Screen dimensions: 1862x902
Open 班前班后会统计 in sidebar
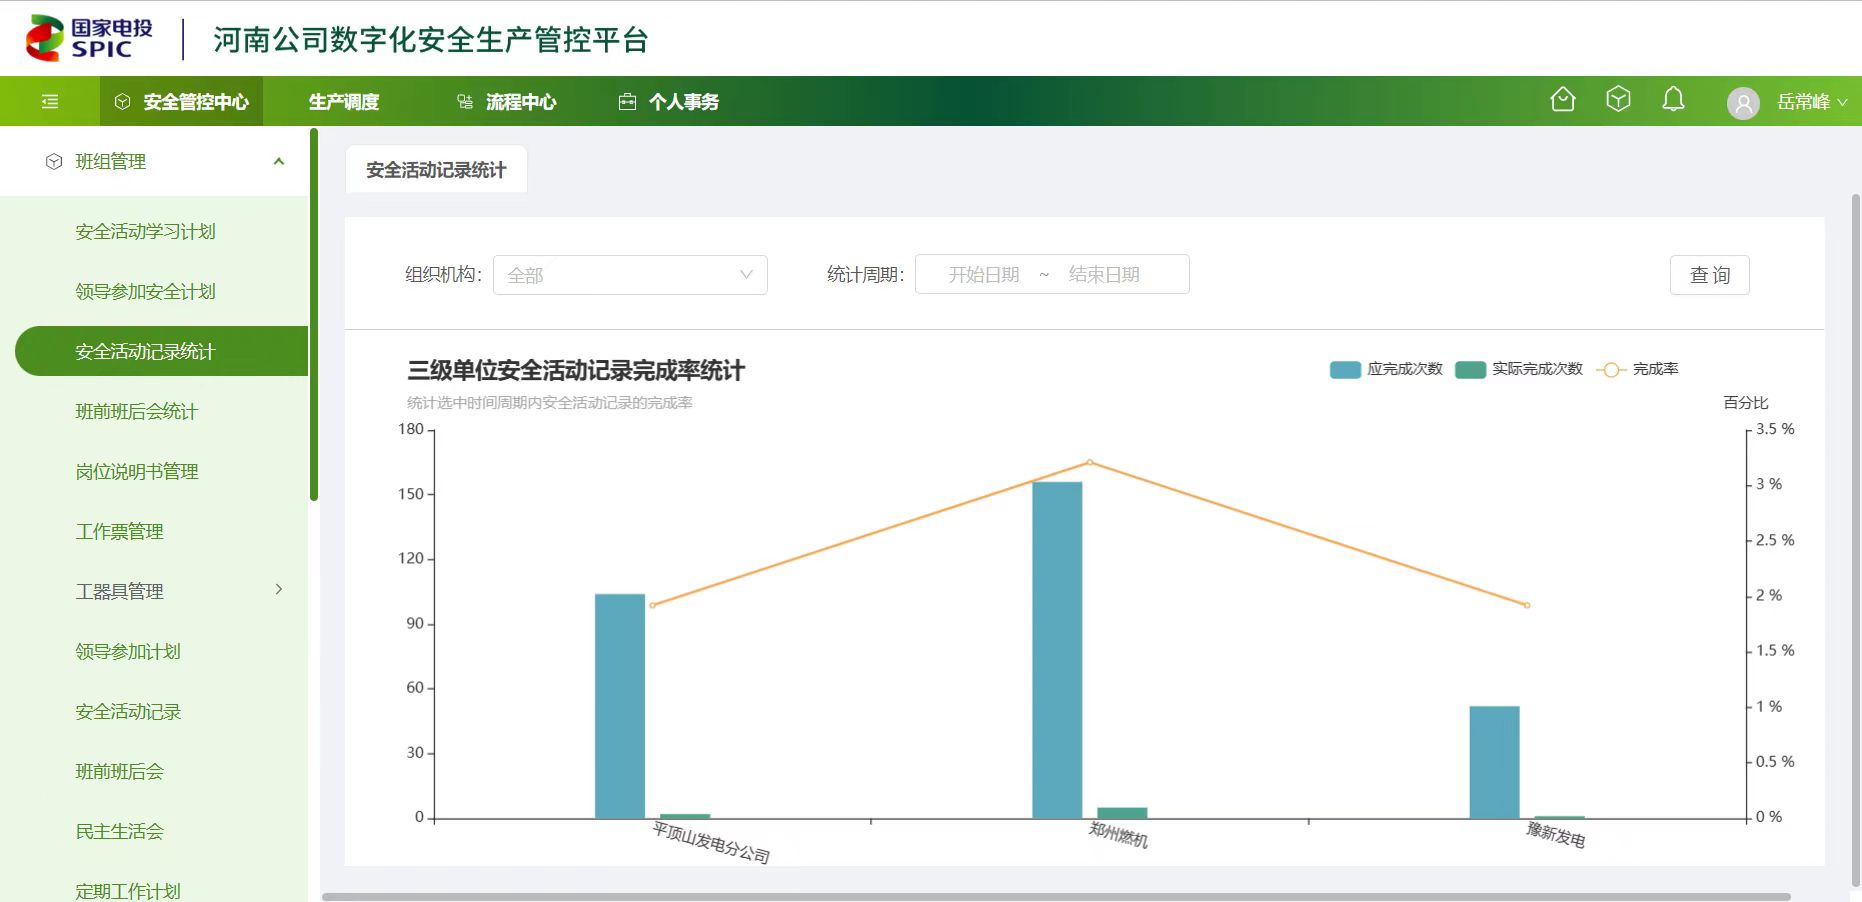pos(137,411)
